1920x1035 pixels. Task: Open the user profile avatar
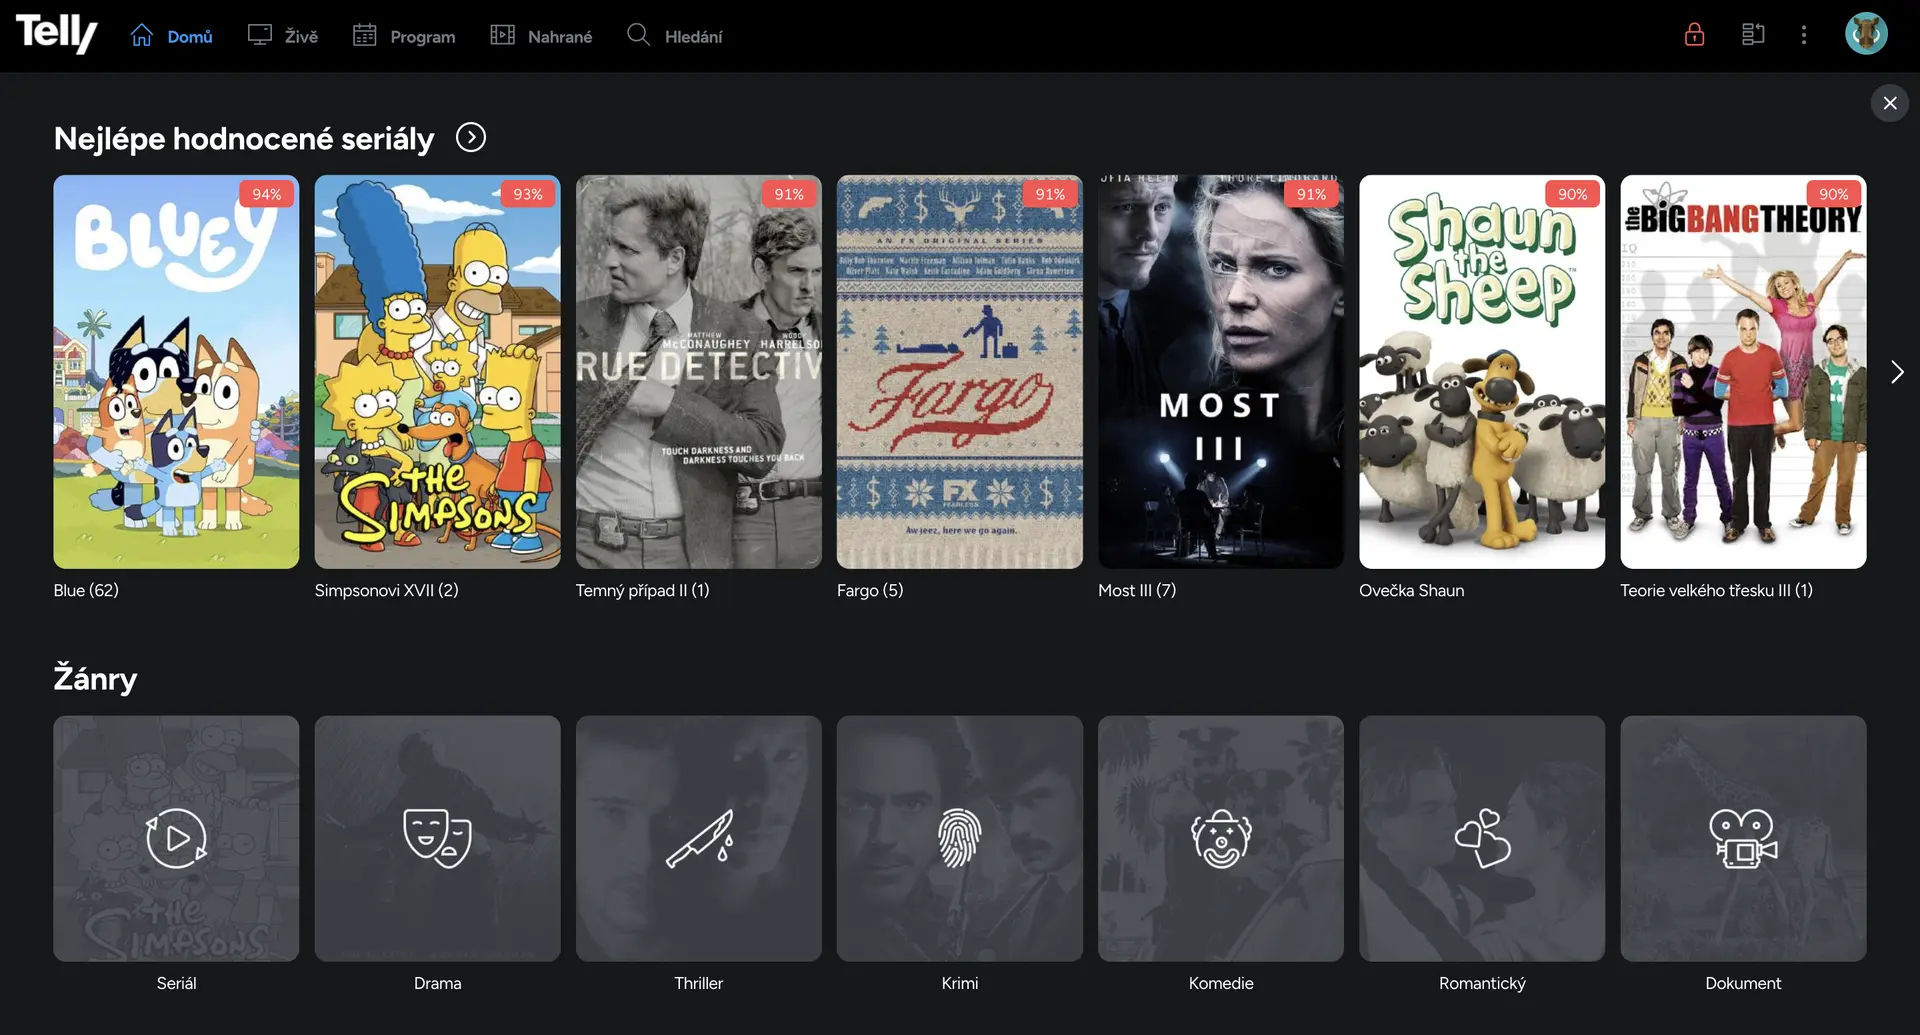(1866, 34)
